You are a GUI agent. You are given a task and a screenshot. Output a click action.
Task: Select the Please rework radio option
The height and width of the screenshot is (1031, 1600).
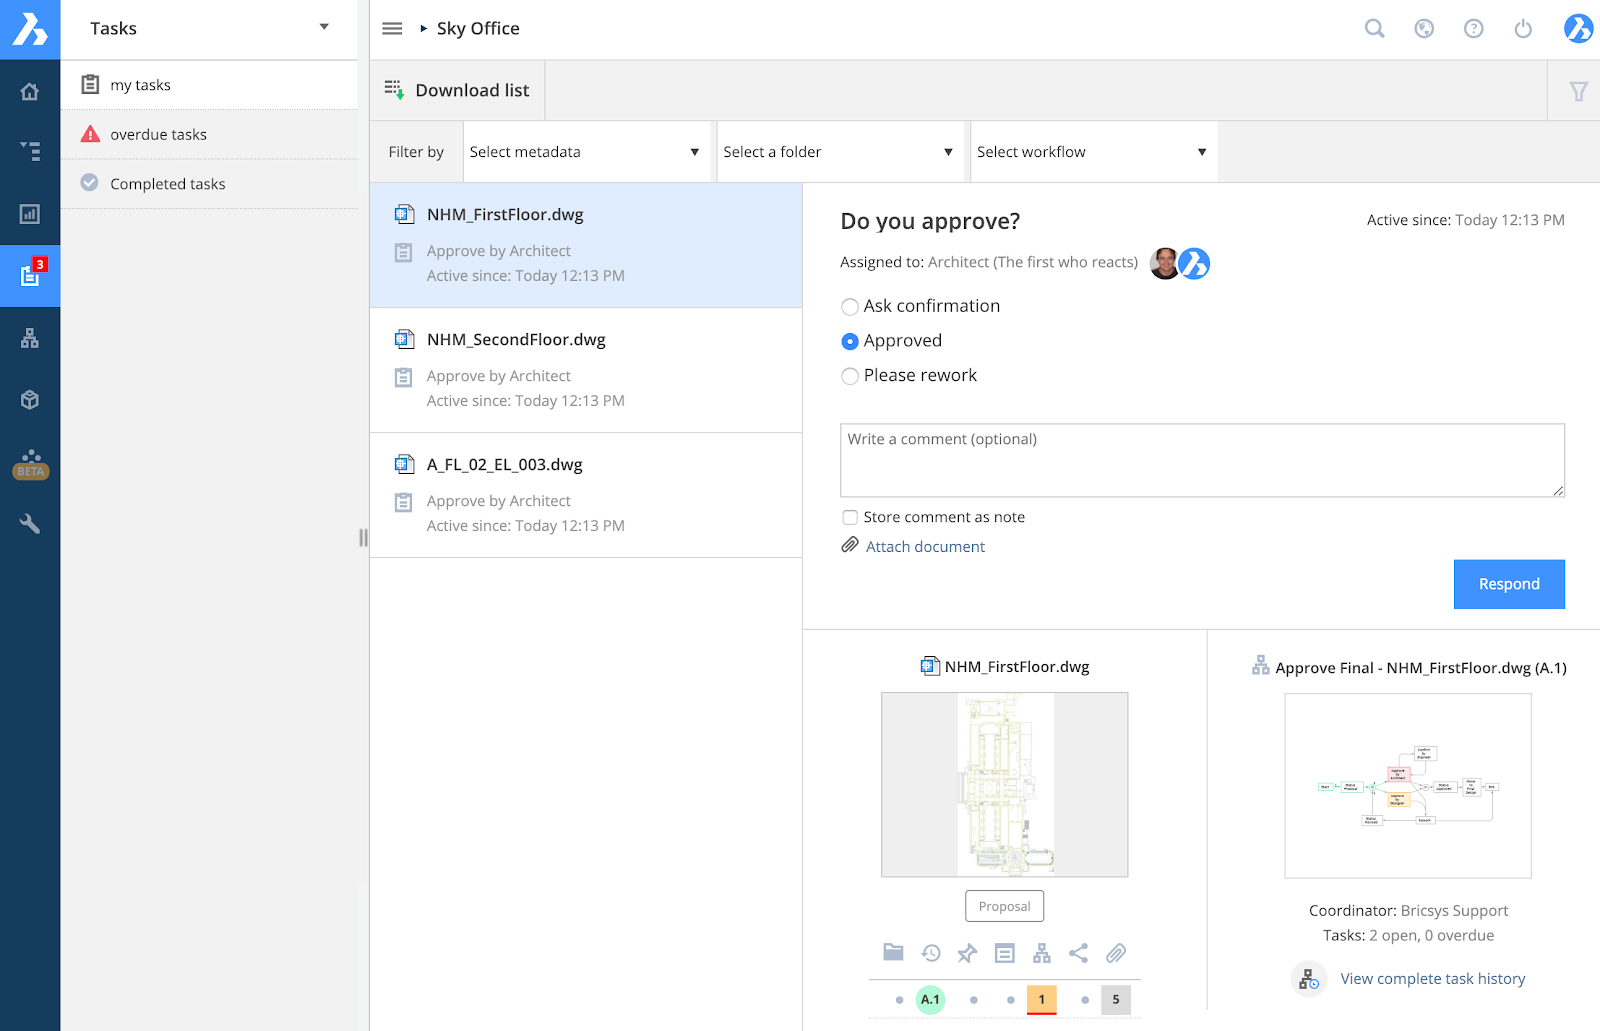[x=850, y=376]
